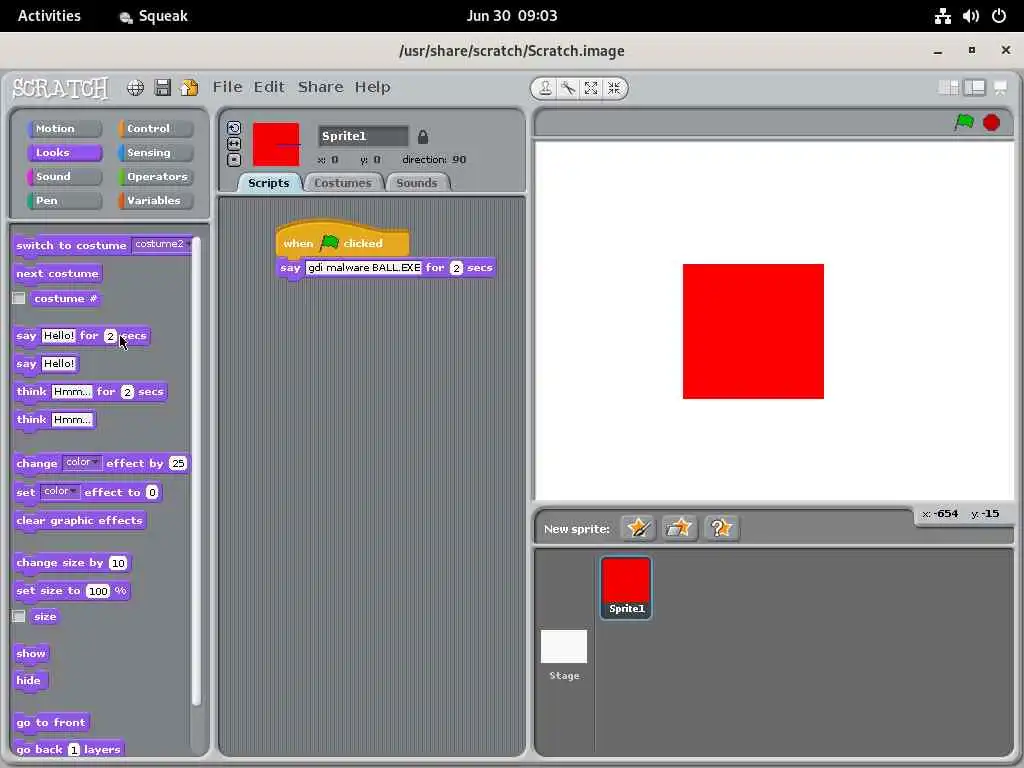1024x768 pixels.
Task: Open the system volume indicator
Action: pos(971,16)
